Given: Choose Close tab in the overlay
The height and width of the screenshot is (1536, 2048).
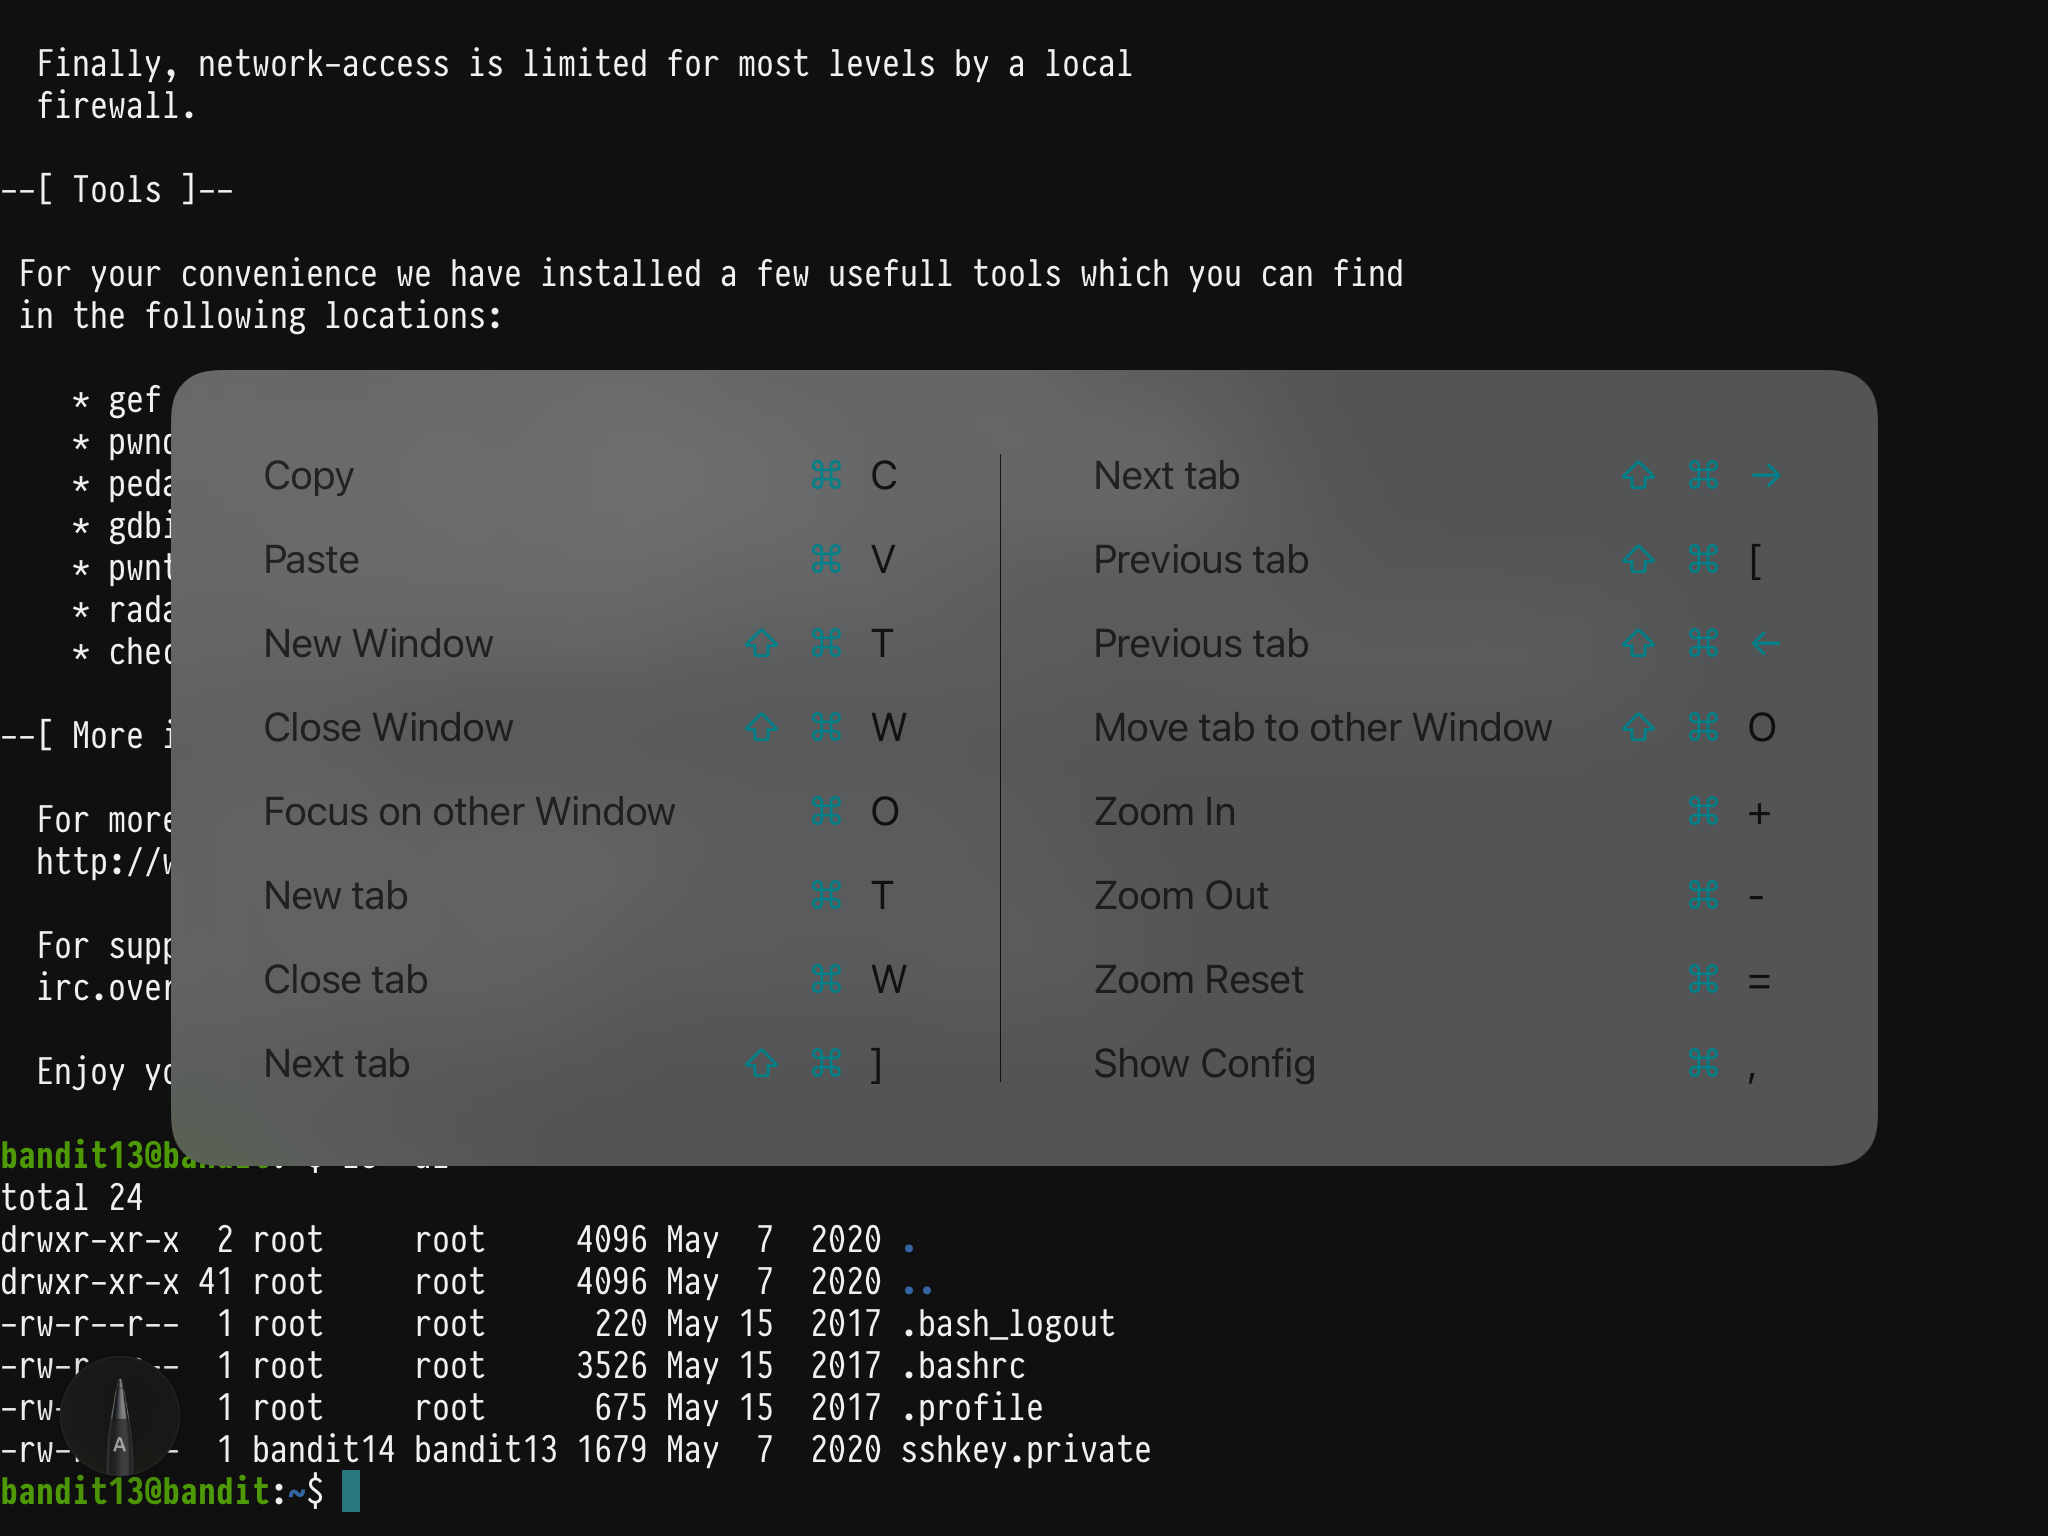Looking at the screenshot, I should (345, 980).
